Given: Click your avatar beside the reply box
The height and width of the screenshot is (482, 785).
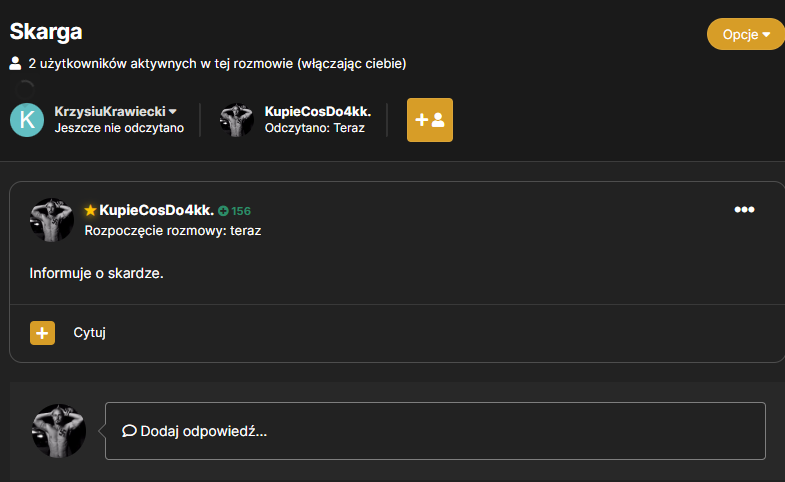Looking at the screenshot, I should tap(59, 431).
